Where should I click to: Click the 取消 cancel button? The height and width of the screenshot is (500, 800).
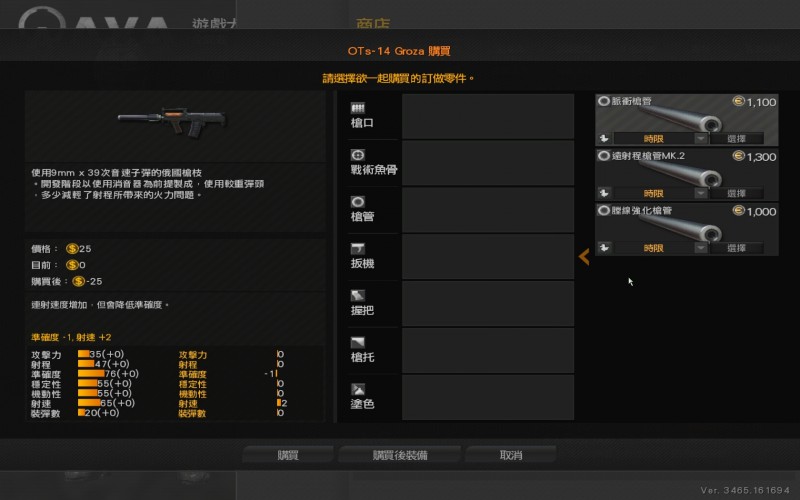511,455
